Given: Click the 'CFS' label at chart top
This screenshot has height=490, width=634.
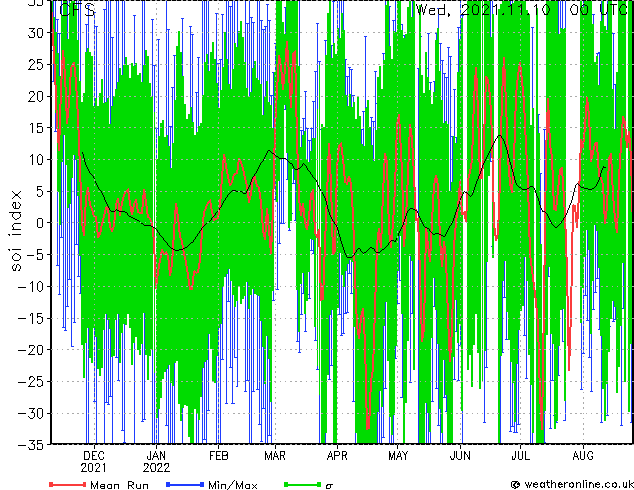Looking at the screenshot, I should pyautogui.click(x=77, y=10).
